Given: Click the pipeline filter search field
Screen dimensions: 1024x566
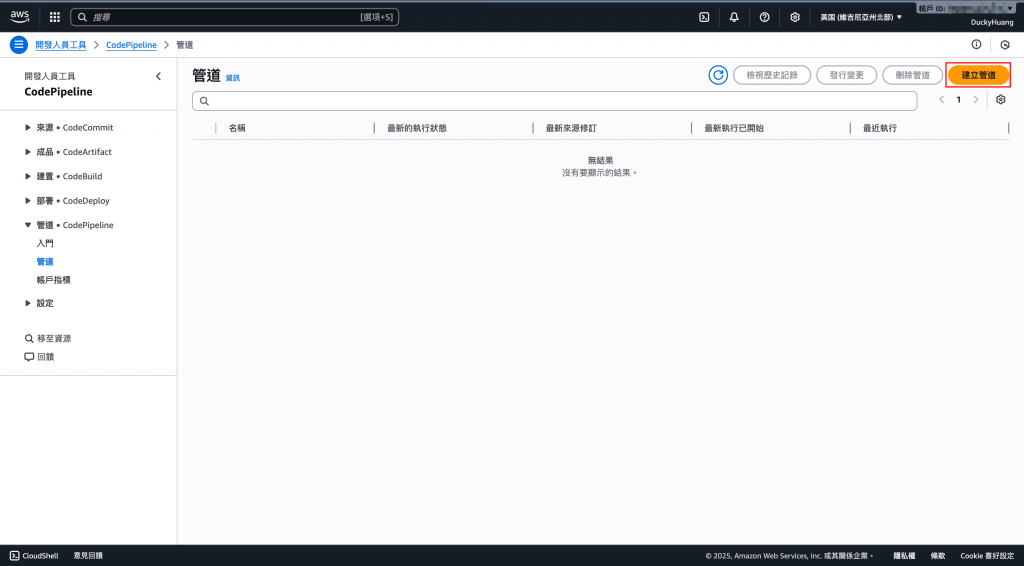Looking at the screenshot, I should [x=554, y=101].
